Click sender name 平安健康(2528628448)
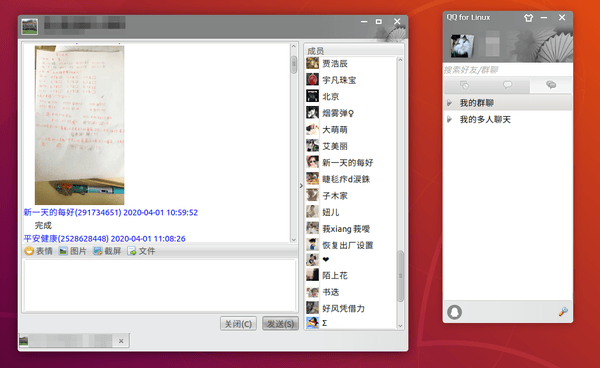 pos(66,239)
